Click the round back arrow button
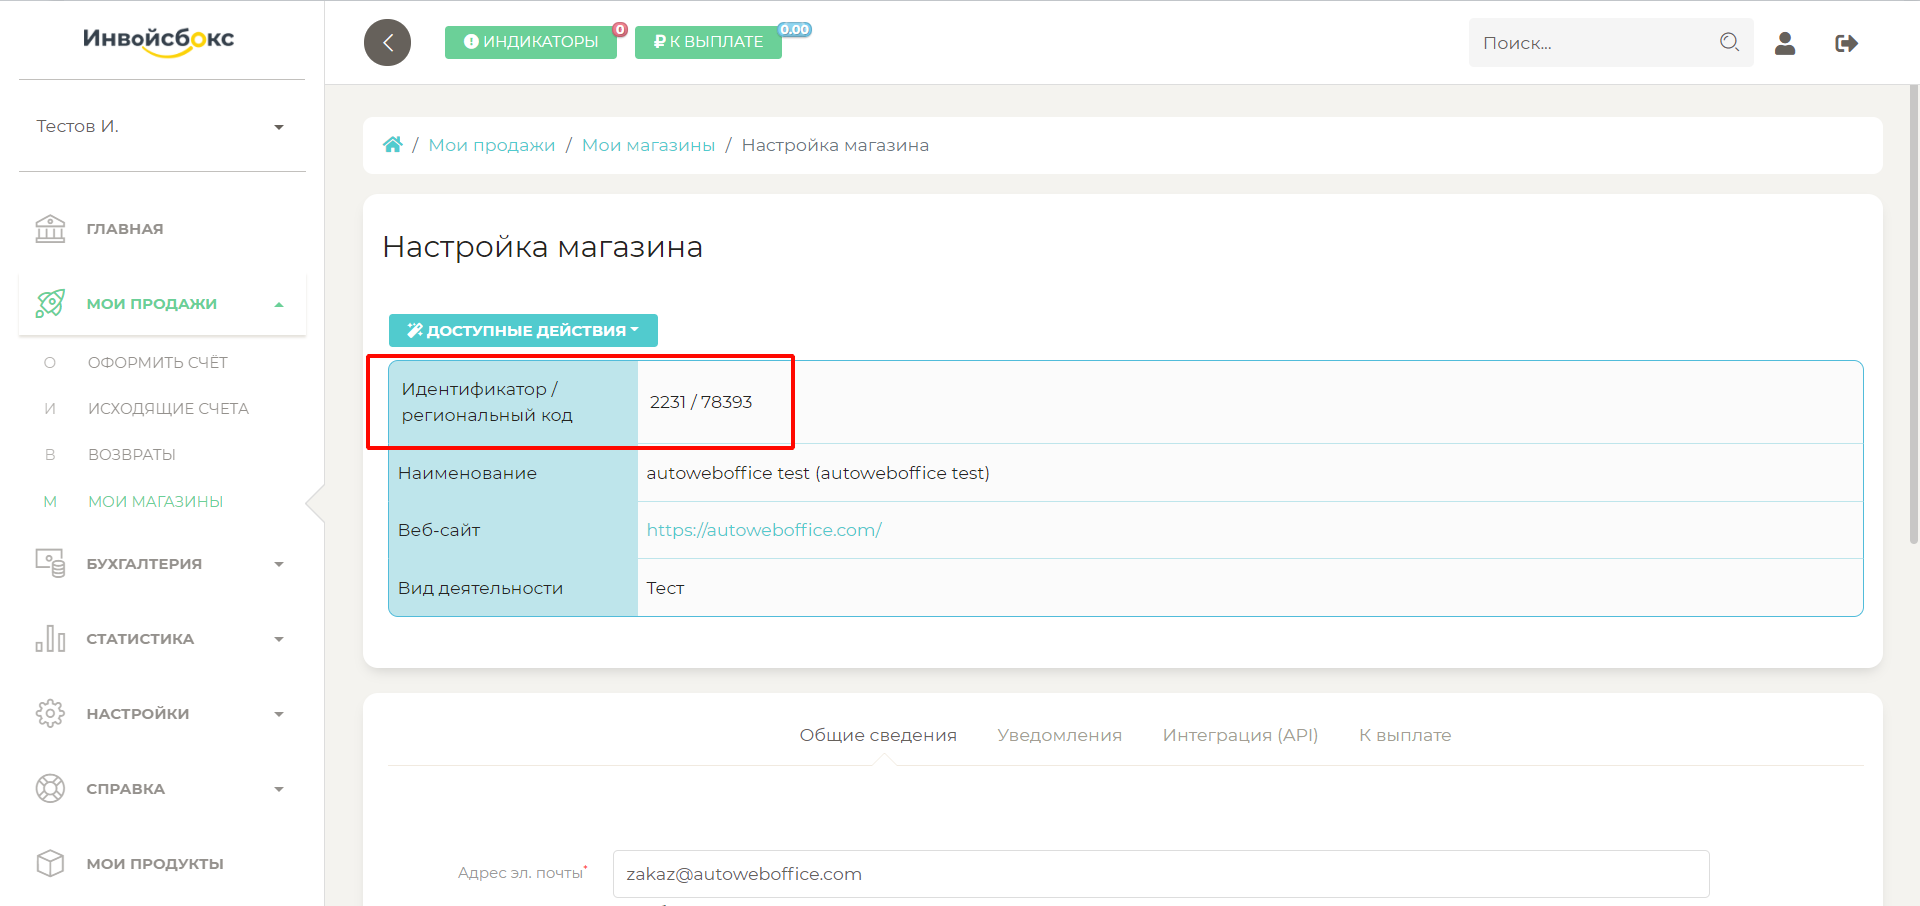Image resolution: width=1920 pixels, height=906 pixels. (387, 43)
